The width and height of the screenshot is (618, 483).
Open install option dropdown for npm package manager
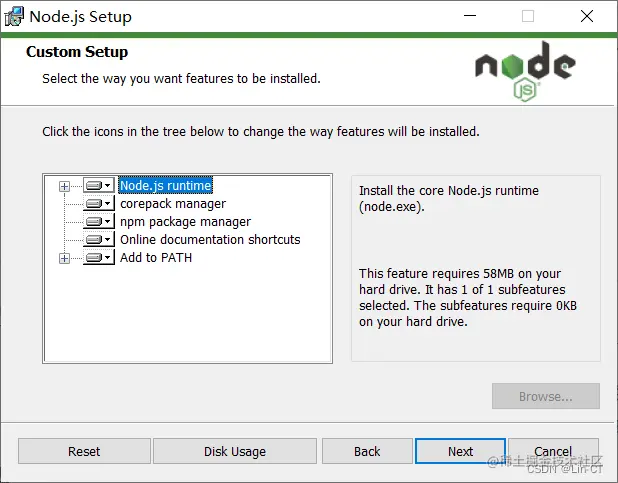pos(99,222)
